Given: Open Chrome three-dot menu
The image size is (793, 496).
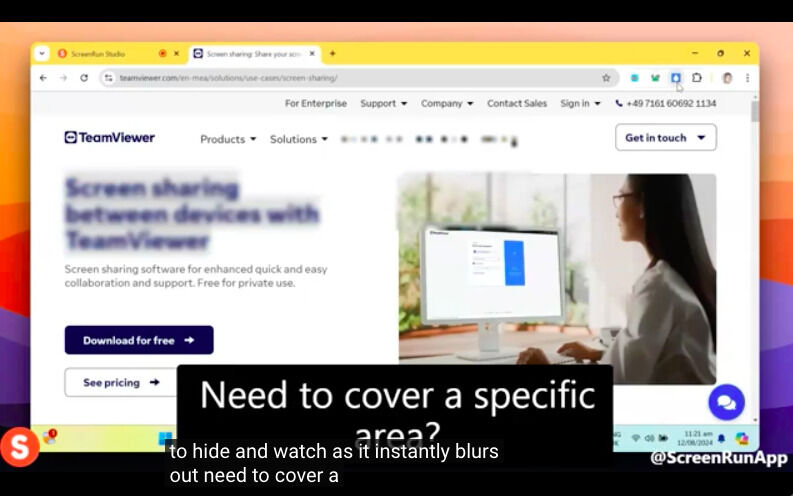Looking at the screenshot, I should [x=747, y=78].
